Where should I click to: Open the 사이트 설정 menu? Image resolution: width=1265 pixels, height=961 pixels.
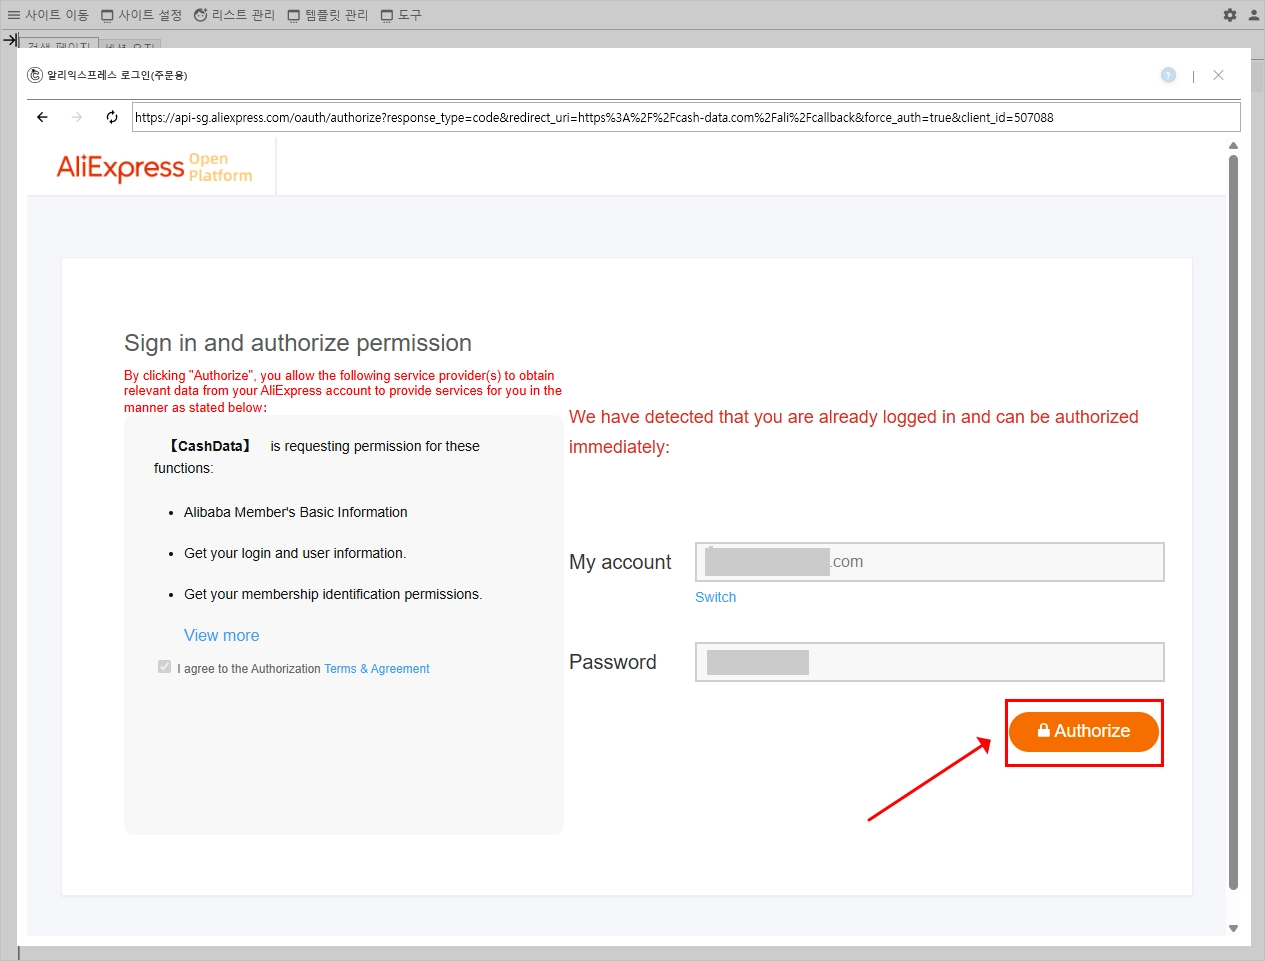pyautogui.click(x=141, y=15)
